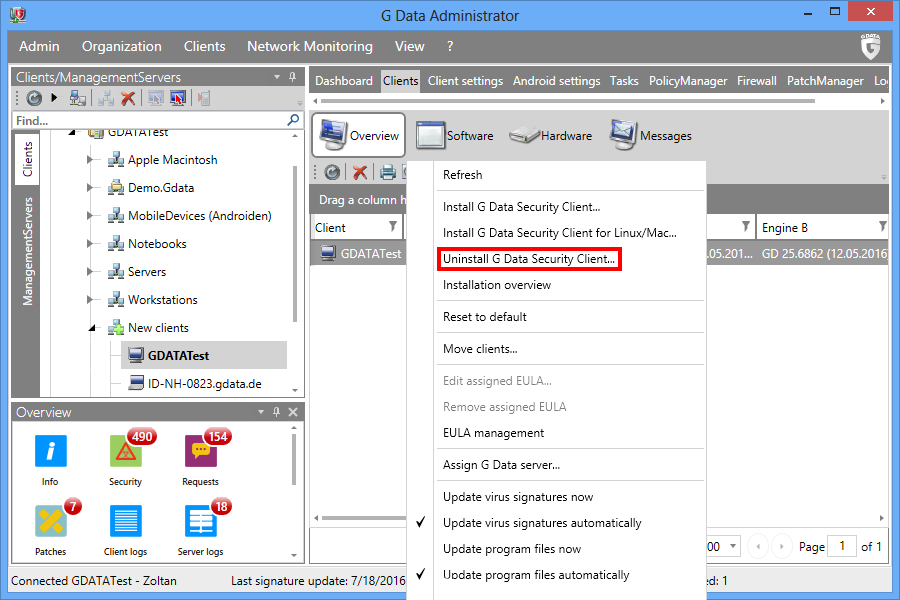
Task: Click the greyed mobile phone icon in the tree toolbar
Action: click(x=203, y=98)
